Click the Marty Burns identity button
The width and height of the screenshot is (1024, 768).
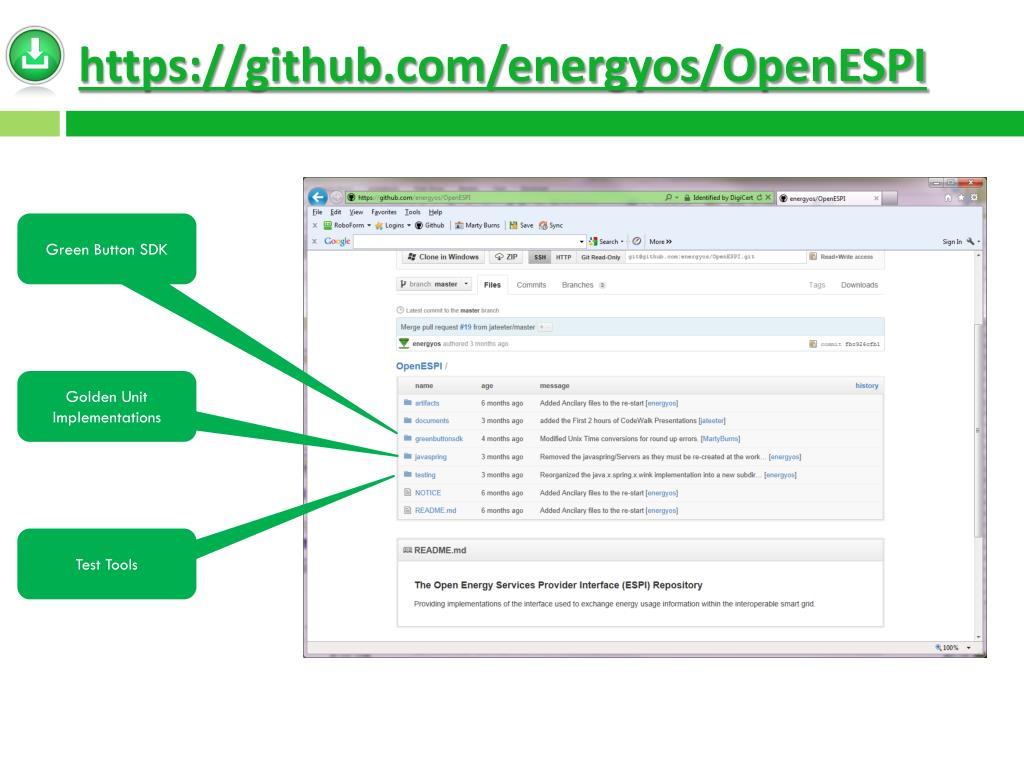477,225
